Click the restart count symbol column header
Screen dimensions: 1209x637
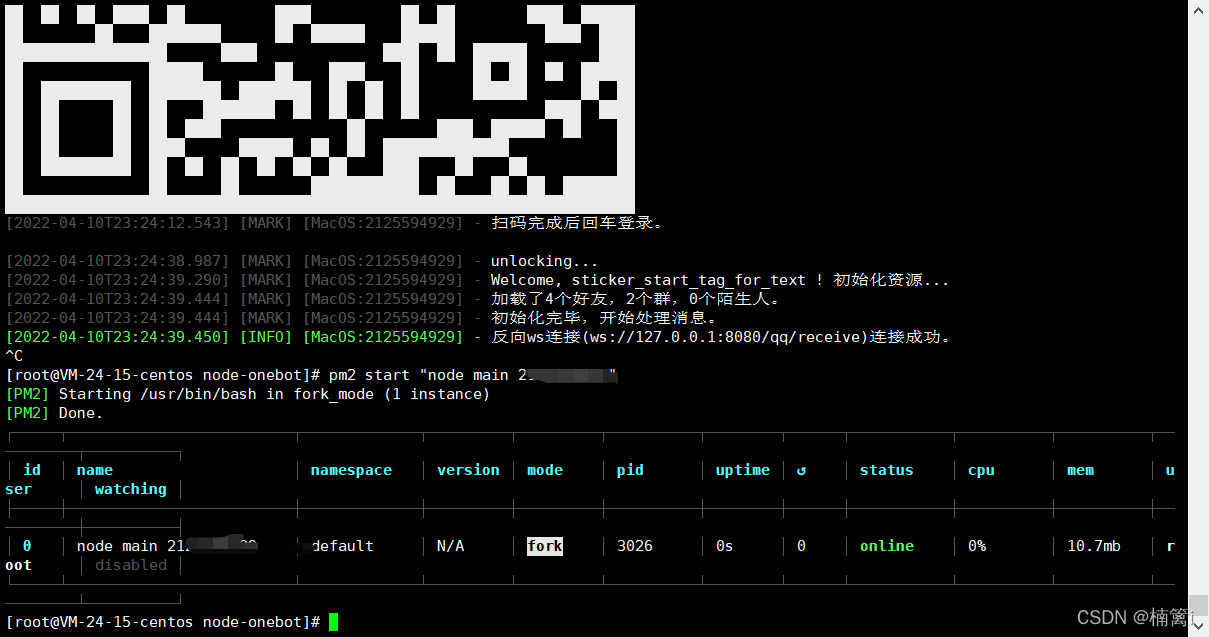pyautogui.click(x=801, y=470)
